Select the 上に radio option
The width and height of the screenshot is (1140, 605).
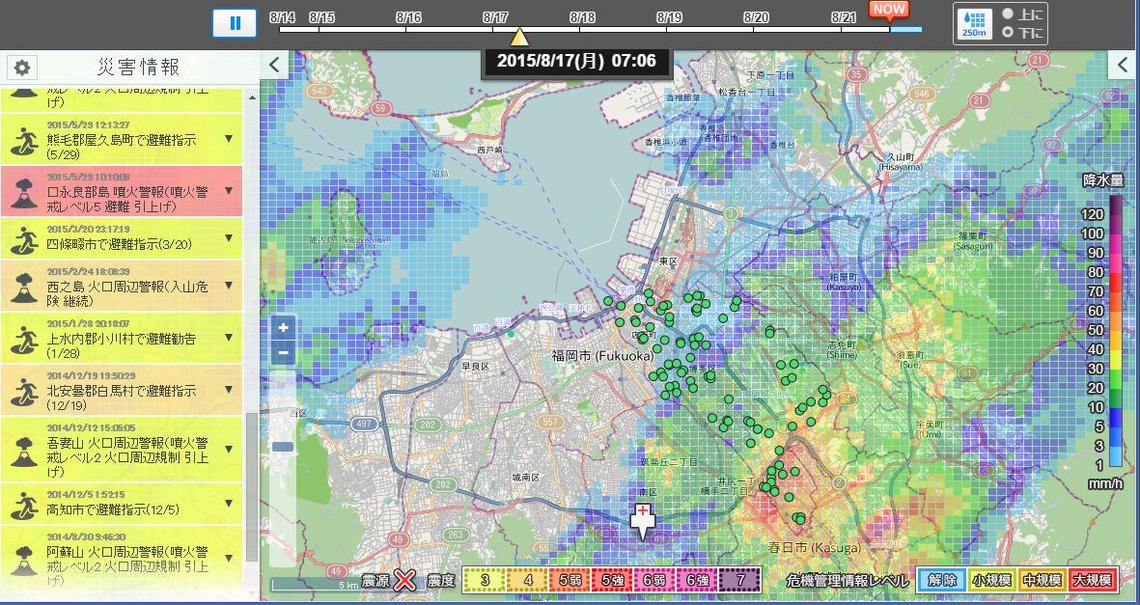pyautogui.click(x=1008, y=14)
